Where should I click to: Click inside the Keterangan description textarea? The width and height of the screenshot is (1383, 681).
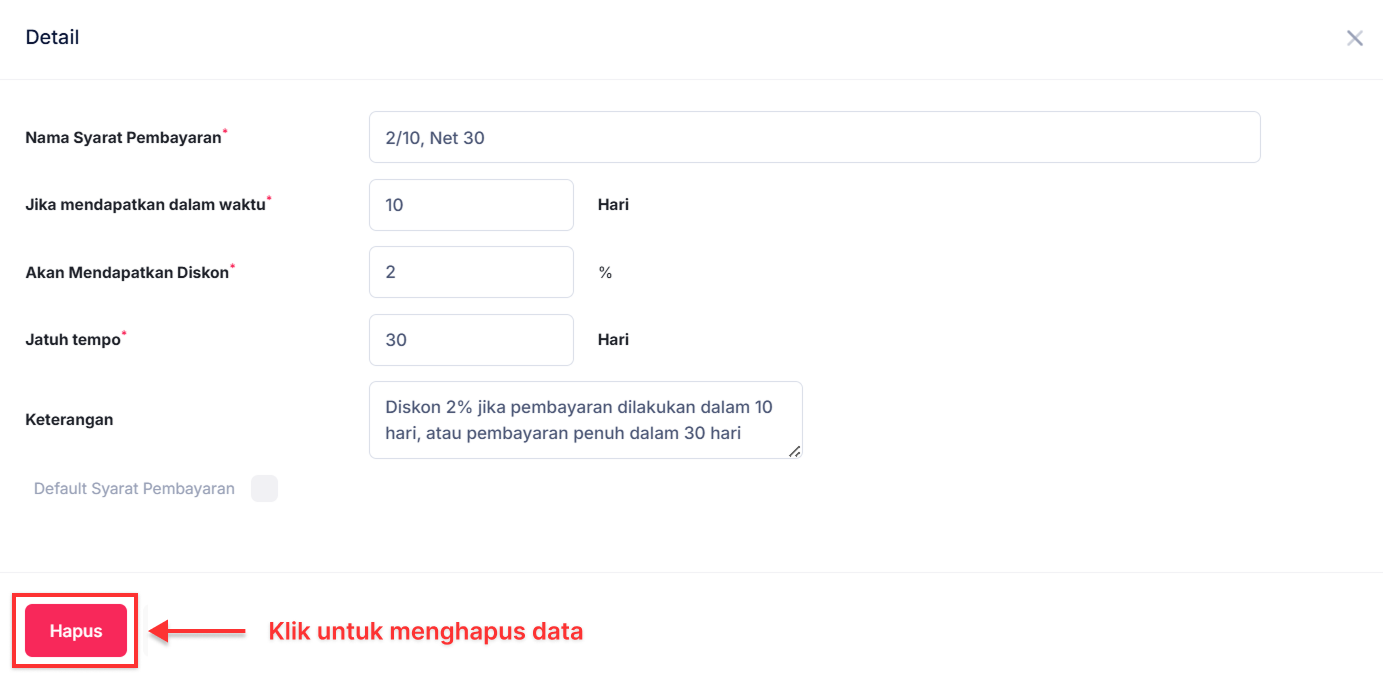pyautogui.click(x=585, y=419)
